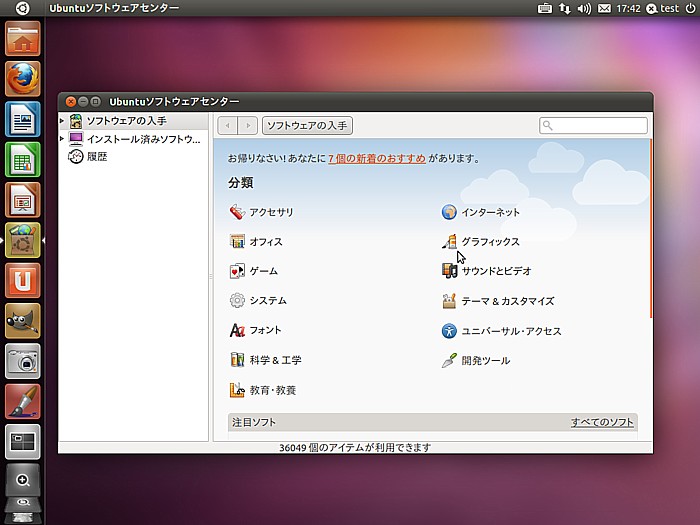Image resolution: width=700 pixels, height=525 pixels.
Task: Launch GIMP from the launcher
Action: pos(23,321)
